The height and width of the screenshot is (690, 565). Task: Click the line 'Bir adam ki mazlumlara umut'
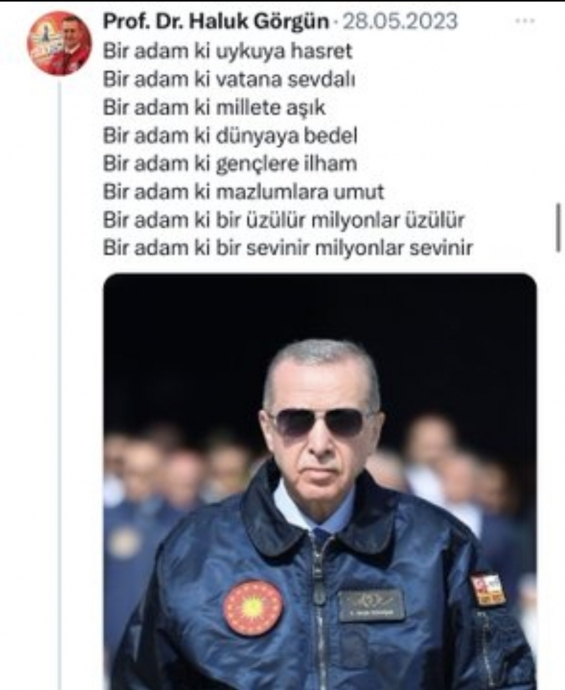click(x=243, y=192)
